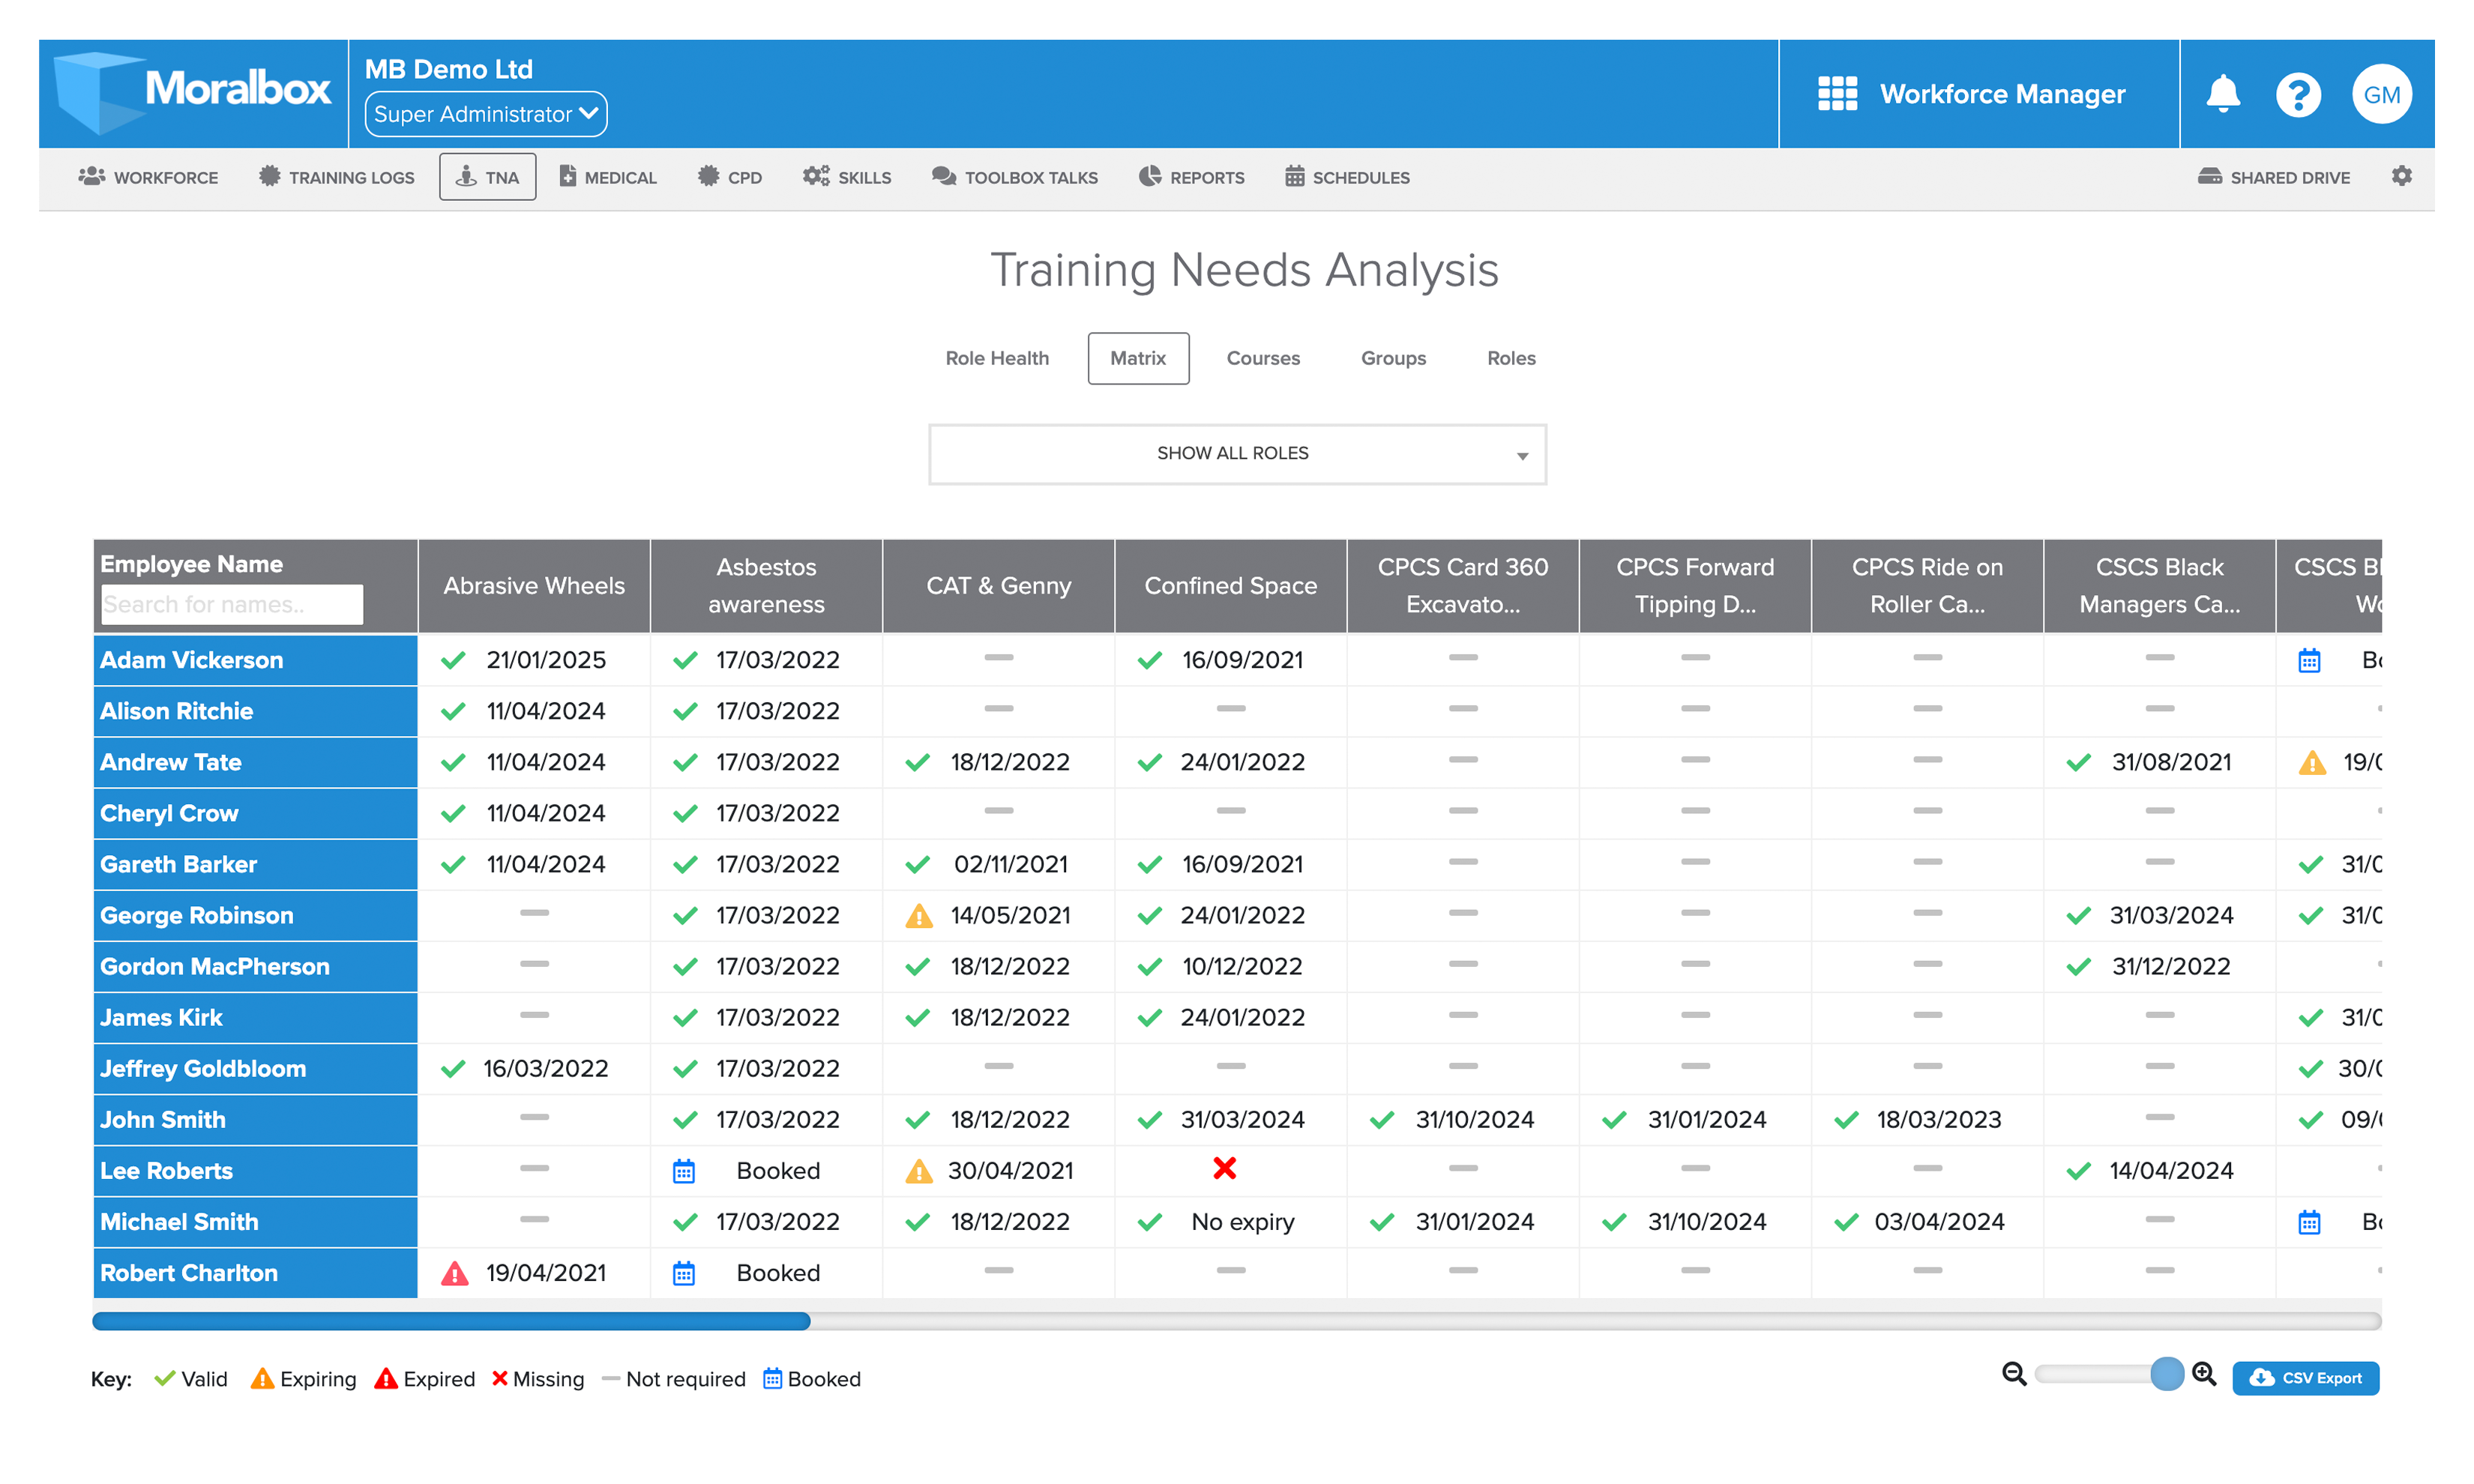Open the help question mark icon

click(2298, 94)
